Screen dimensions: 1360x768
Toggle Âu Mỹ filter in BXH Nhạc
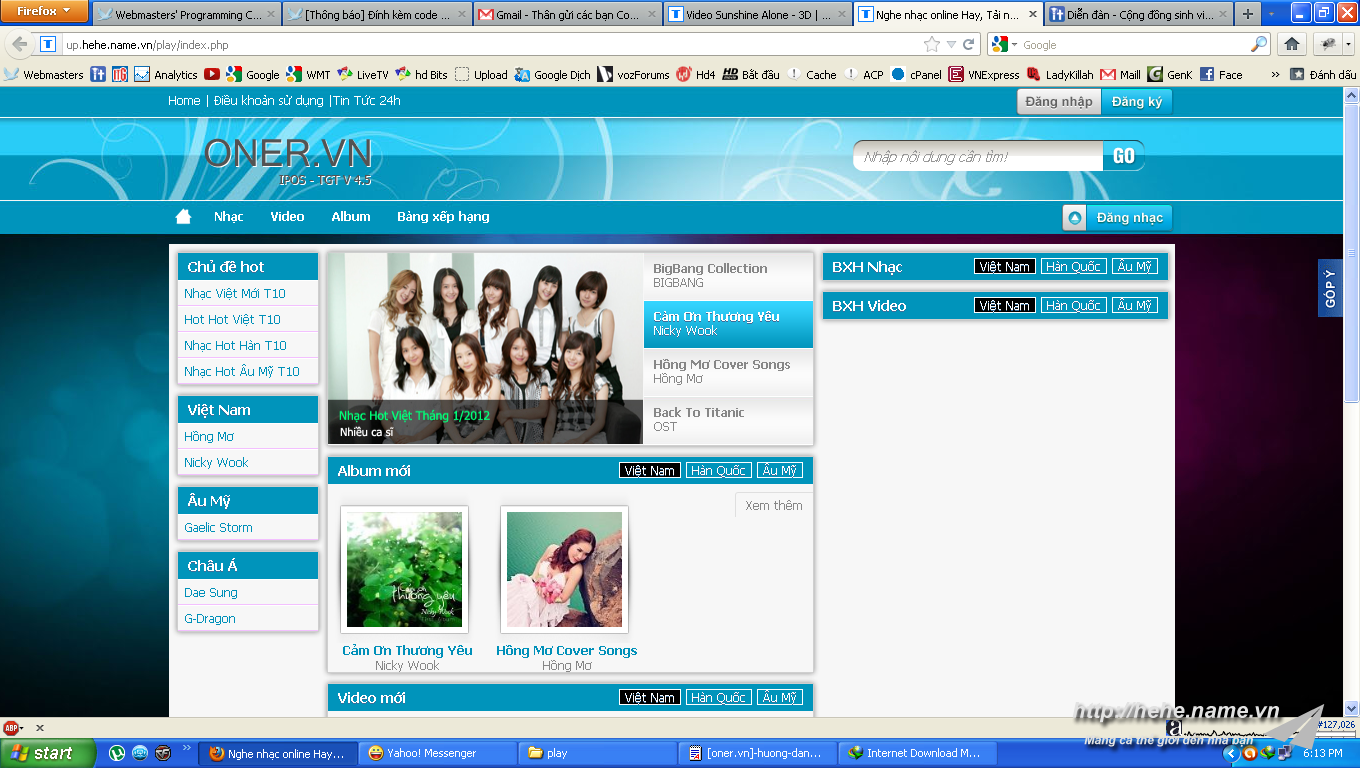(1135, 267)
